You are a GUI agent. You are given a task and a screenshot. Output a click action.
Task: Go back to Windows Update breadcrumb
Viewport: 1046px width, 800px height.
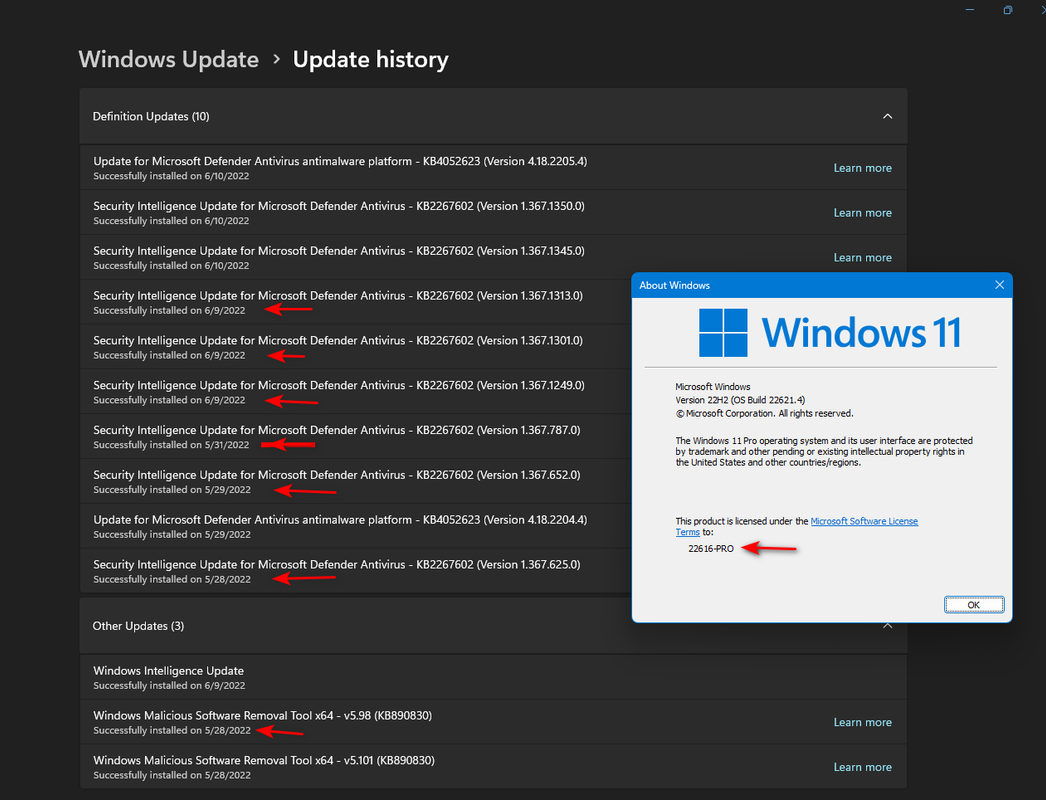click(168, 59)
